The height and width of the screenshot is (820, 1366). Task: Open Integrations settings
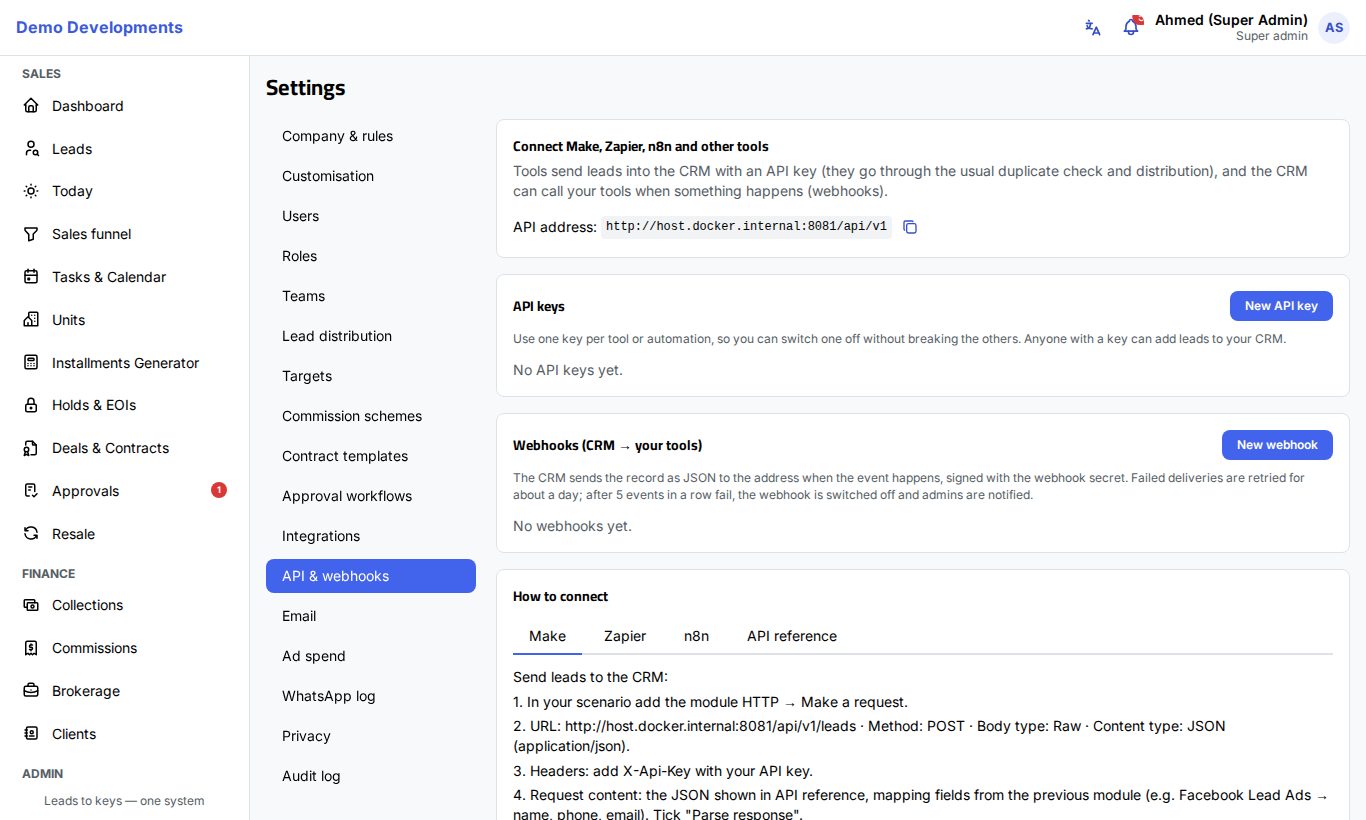pyautogui.click(x=371, y=536)
